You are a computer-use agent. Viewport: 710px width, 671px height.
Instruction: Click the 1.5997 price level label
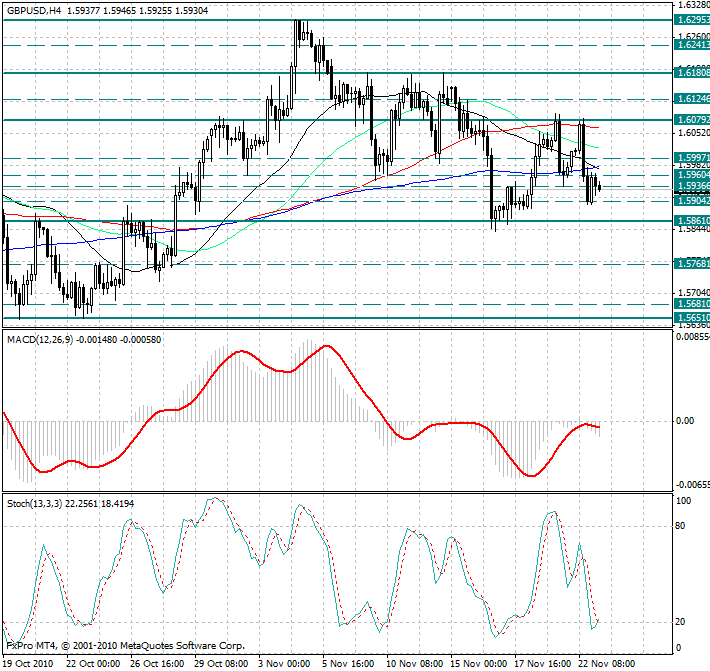pyautogui.click(x=692, y=158)
